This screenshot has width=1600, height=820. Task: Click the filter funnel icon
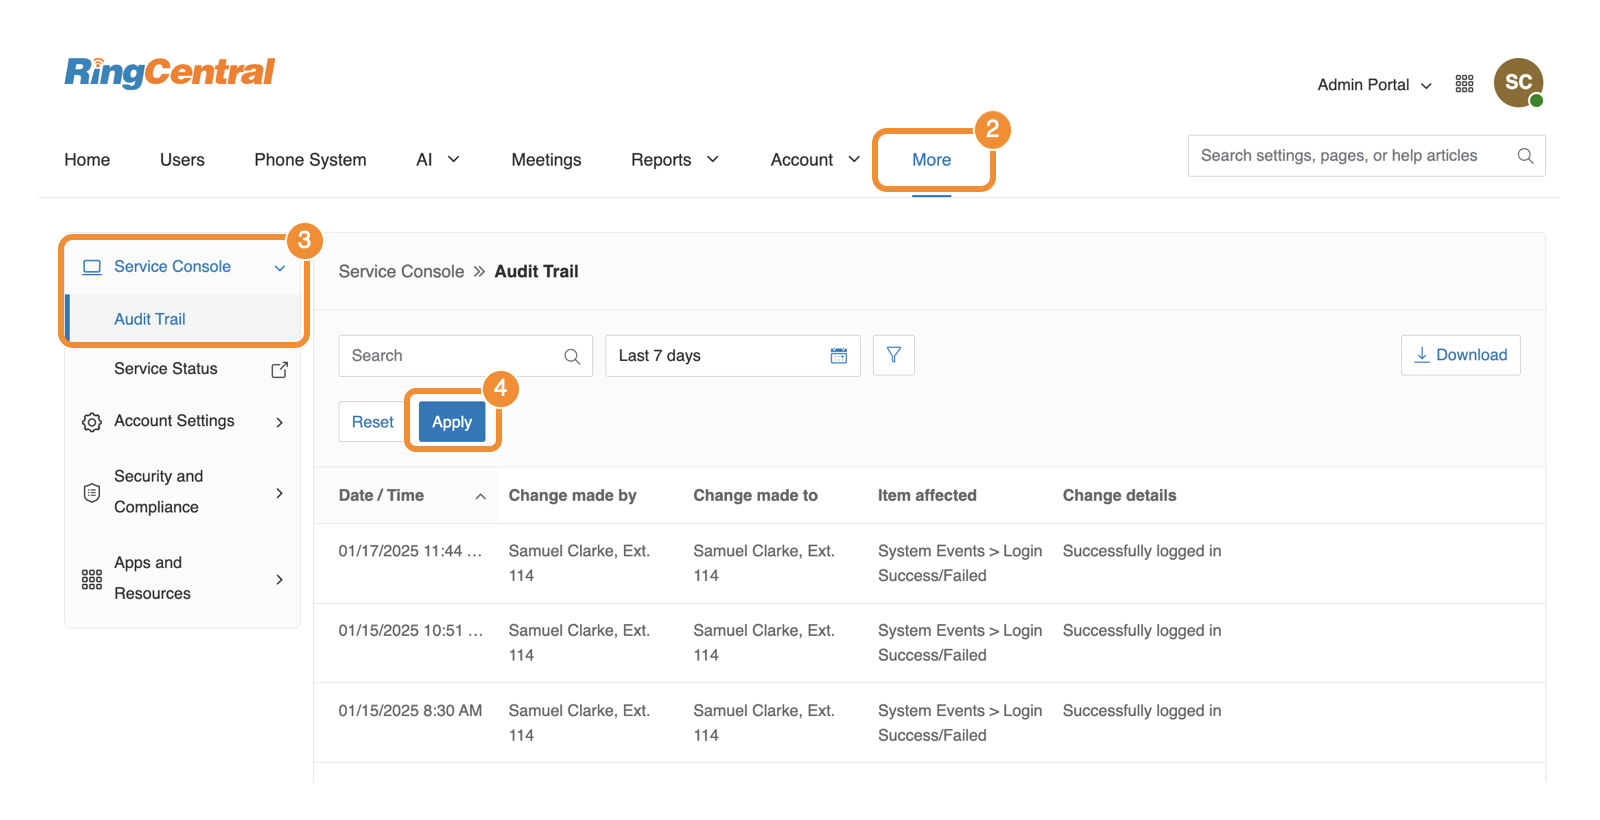coord(893,355)
